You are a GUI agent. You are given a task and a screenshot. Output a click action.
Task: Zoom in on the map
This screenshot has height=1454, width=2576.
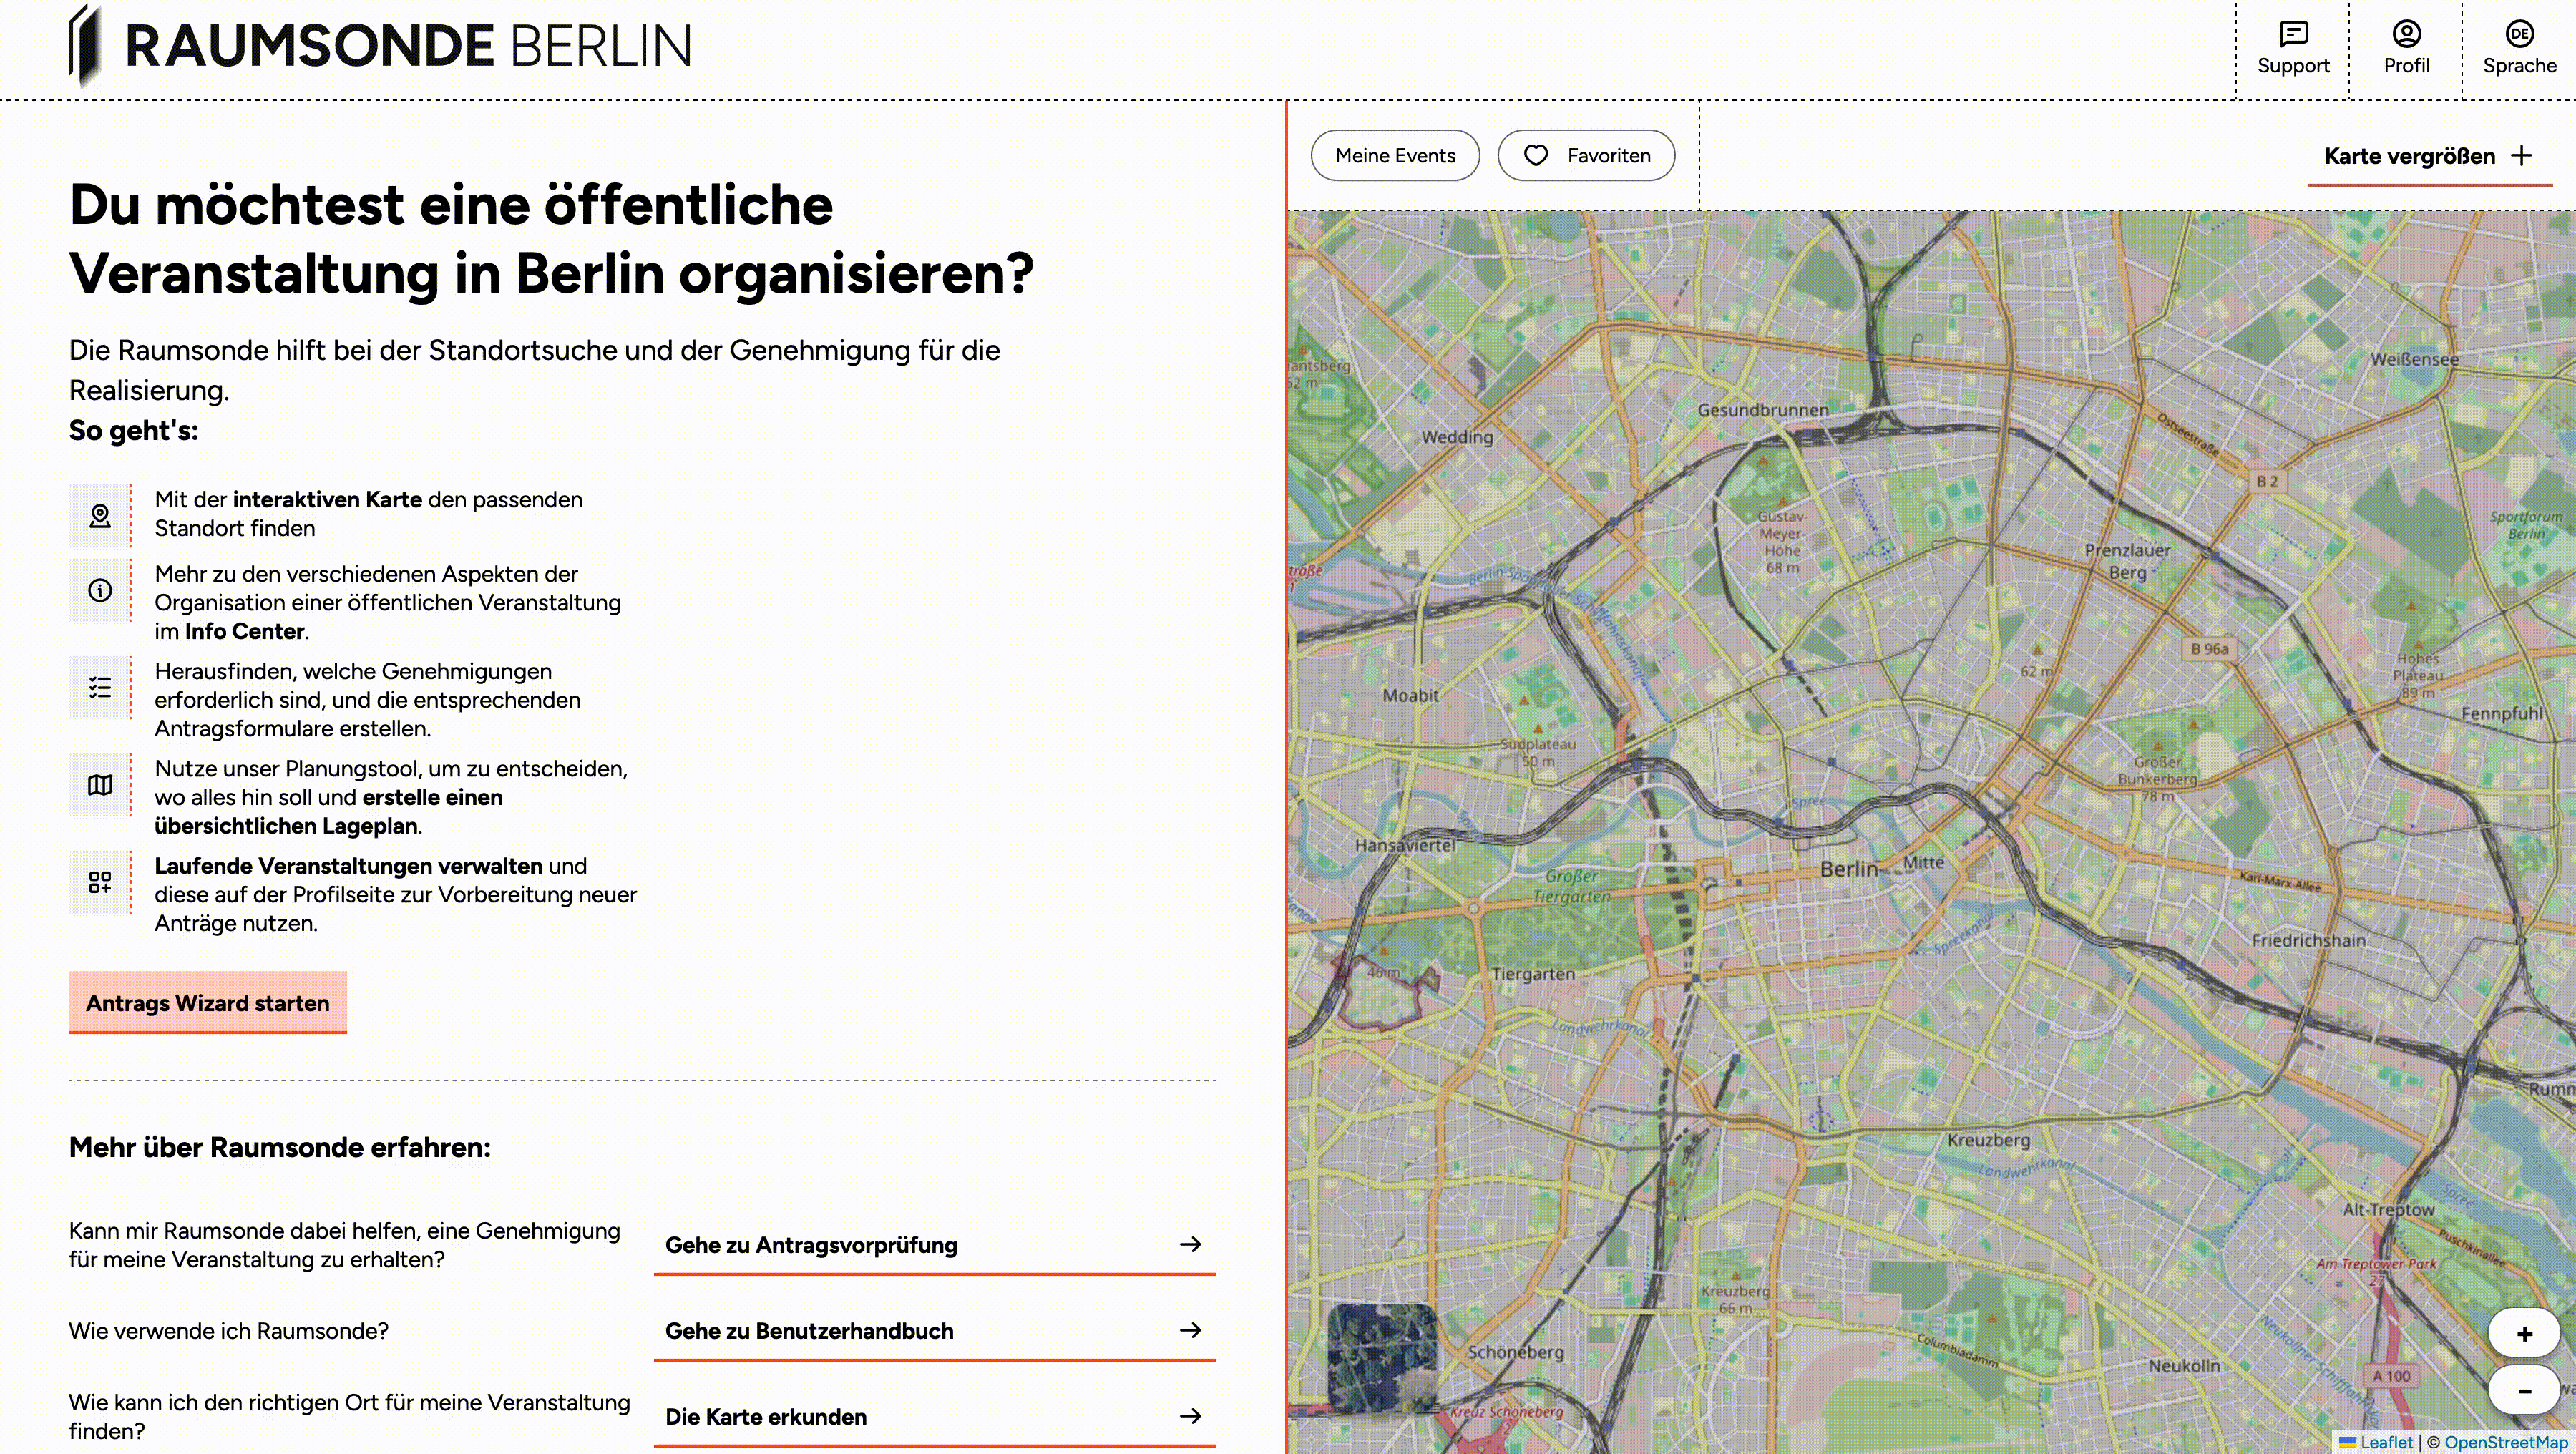point(2524,1334)
